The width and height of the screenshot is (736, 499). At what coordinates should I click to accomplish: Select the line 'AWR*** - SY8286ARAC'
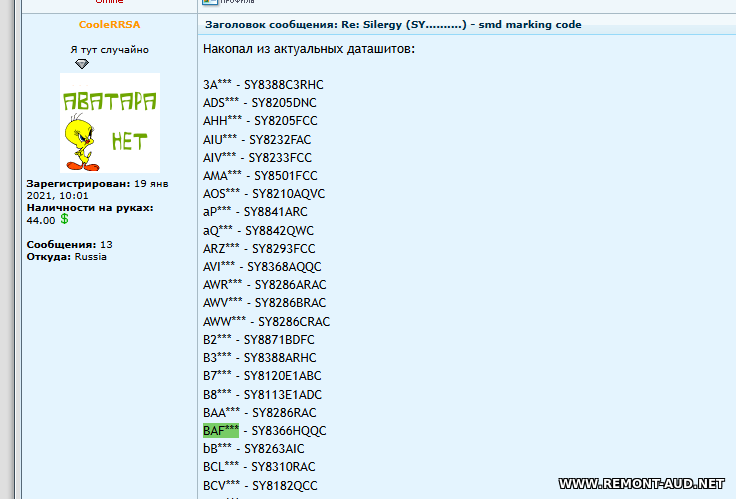[x=264, y=285]
